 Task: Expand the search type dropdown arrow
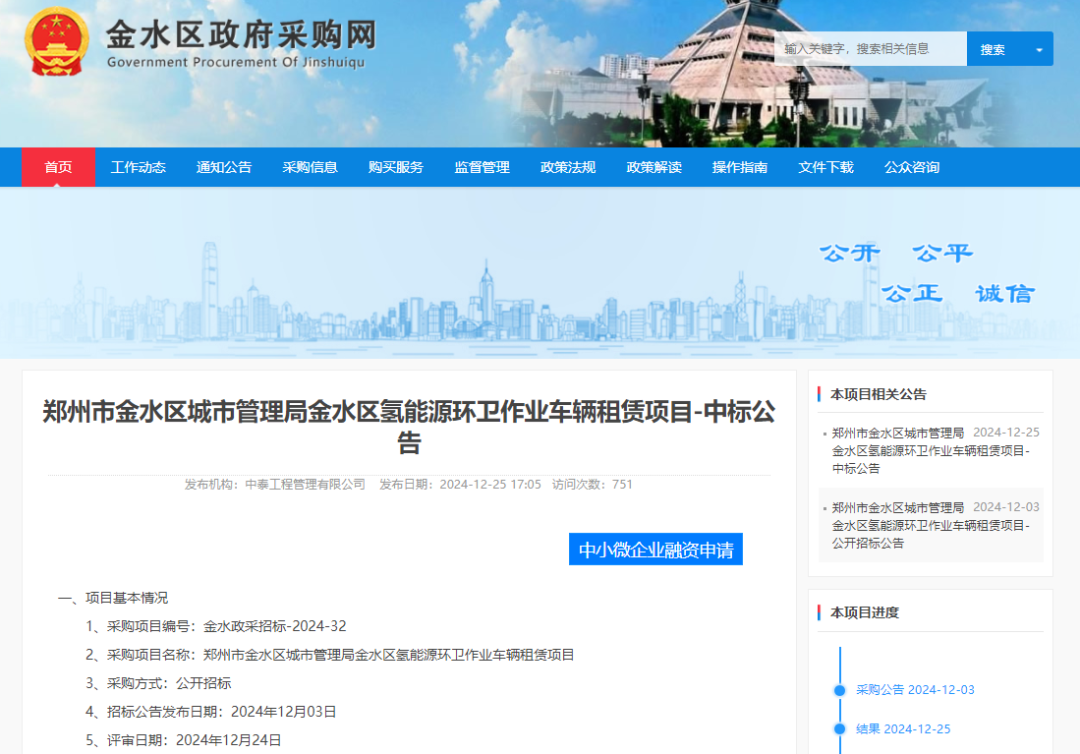coord(1039,50)
